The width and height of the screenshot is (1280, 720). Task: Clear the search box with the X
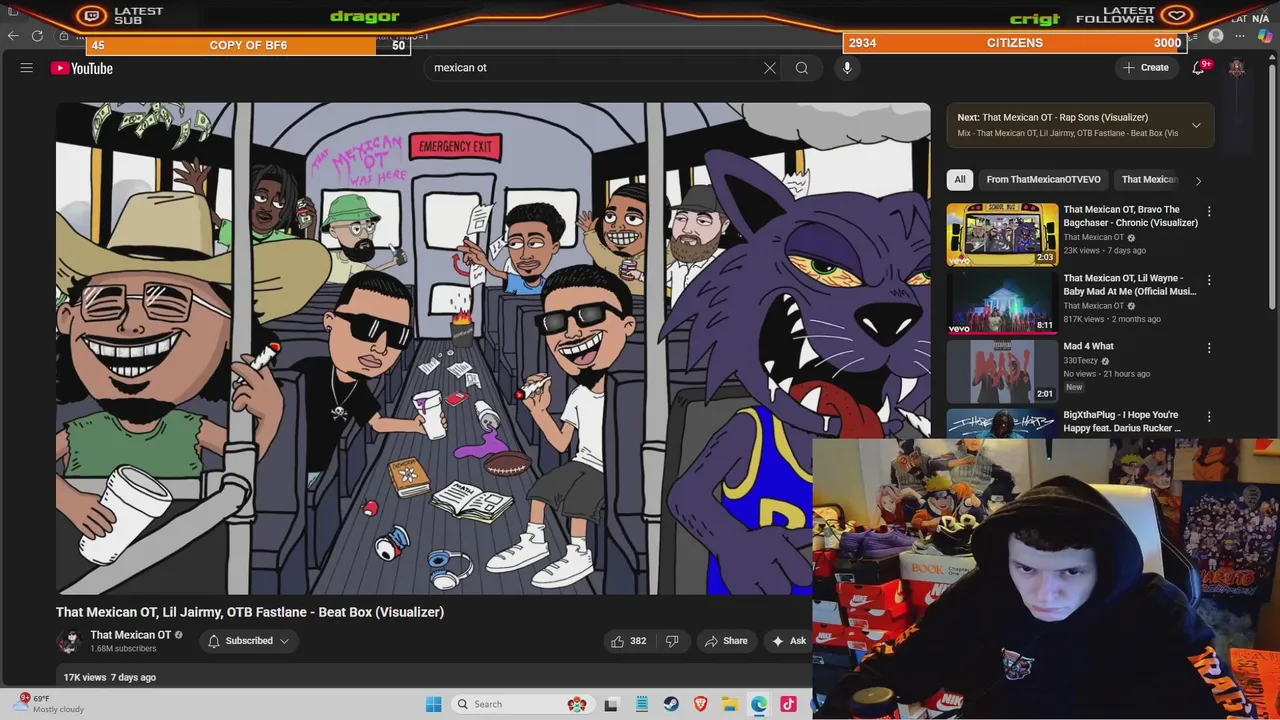pyautogui.click(x=770, y=68)
